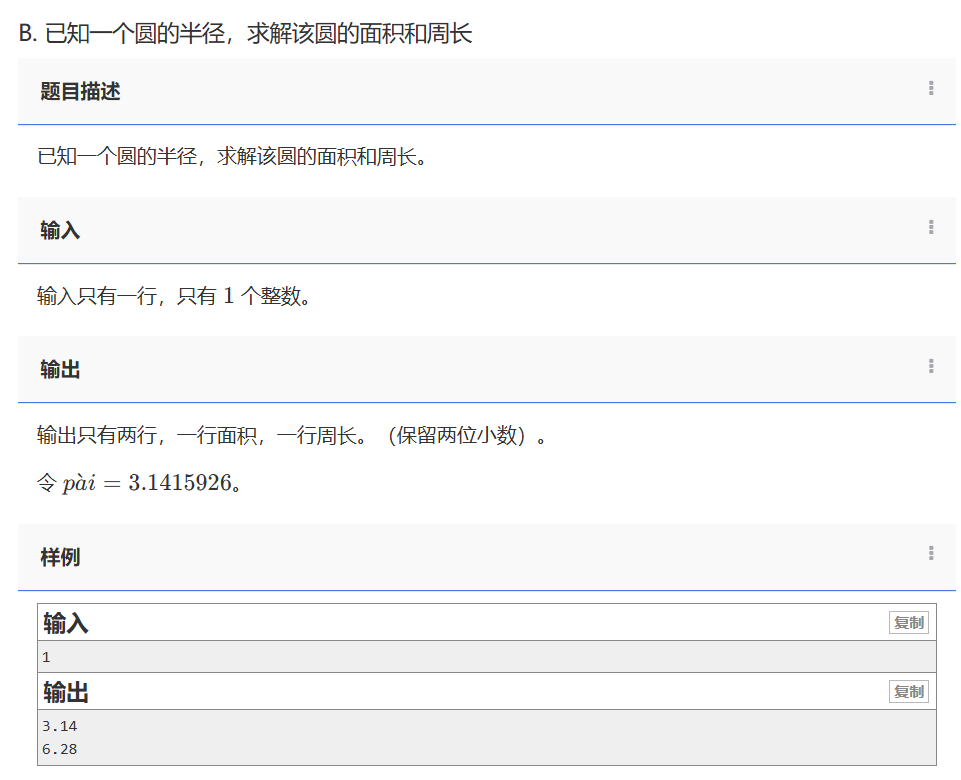Collapse the 题目描述 section header
Screen dimensions: 961x780
pyautogui.click(x=80, y=91)
